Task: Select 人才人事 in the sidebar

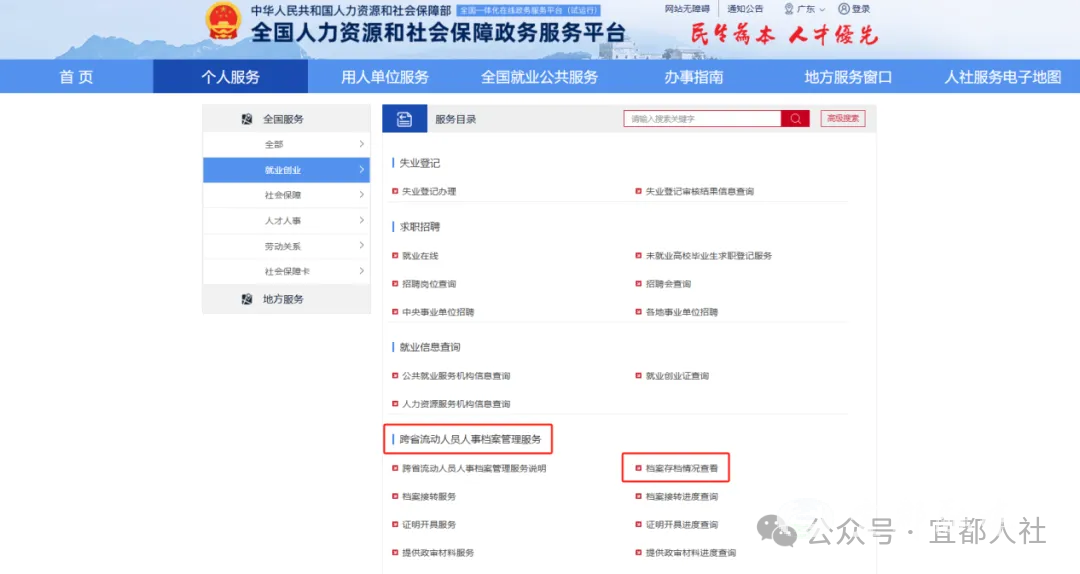Action: (287, 221)
